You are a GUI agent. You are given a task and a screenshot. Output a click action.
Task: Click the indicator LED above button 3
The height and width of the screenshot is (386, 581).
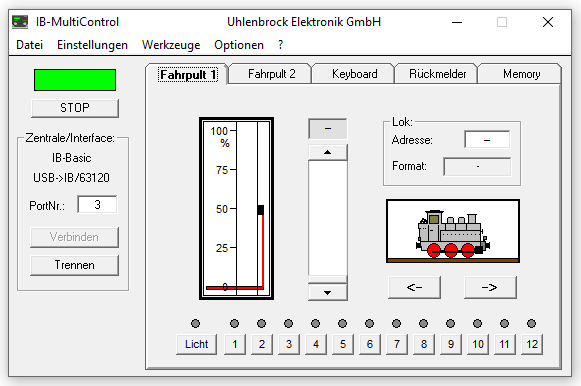[x=288, y=323]
